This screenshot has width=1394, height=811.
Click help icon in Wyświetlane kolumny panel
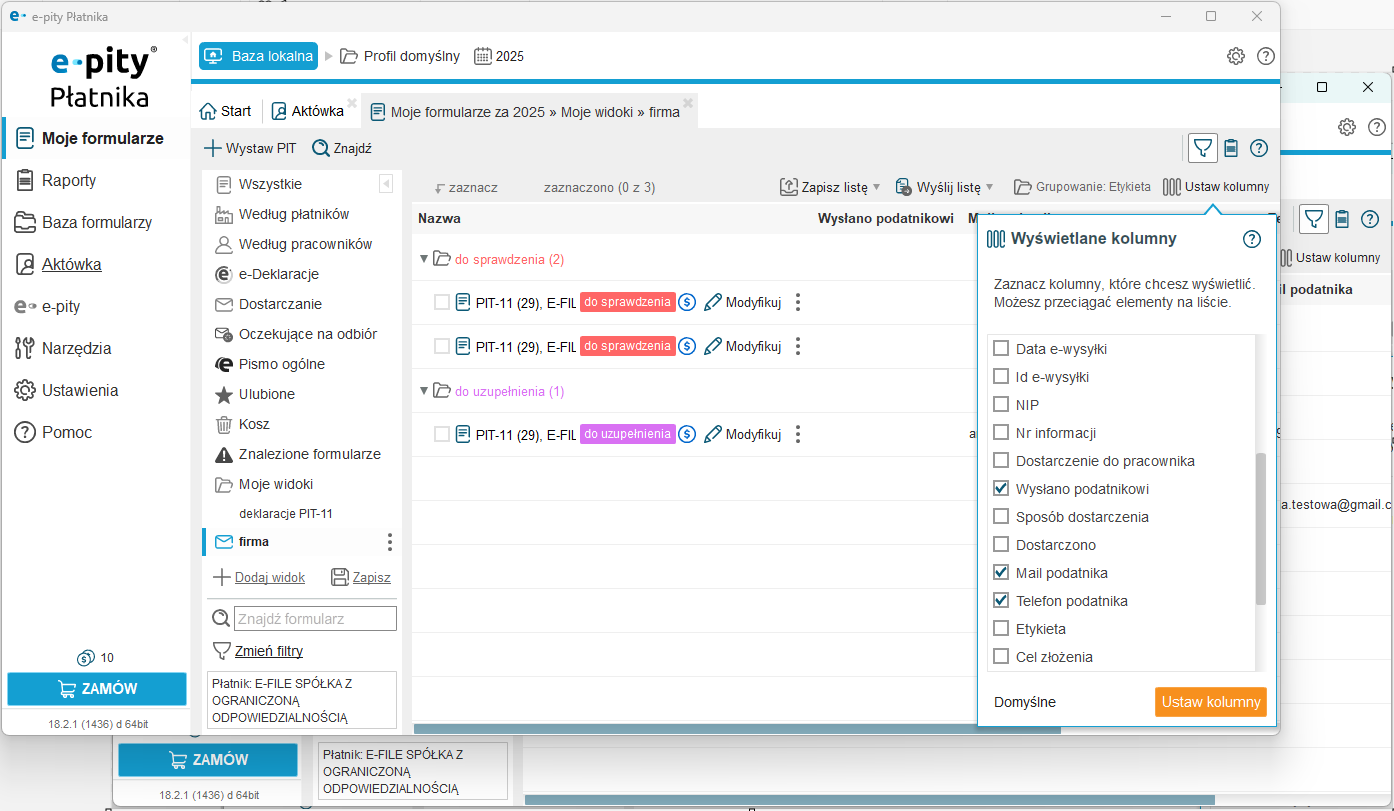click(x=1251, y=239)
